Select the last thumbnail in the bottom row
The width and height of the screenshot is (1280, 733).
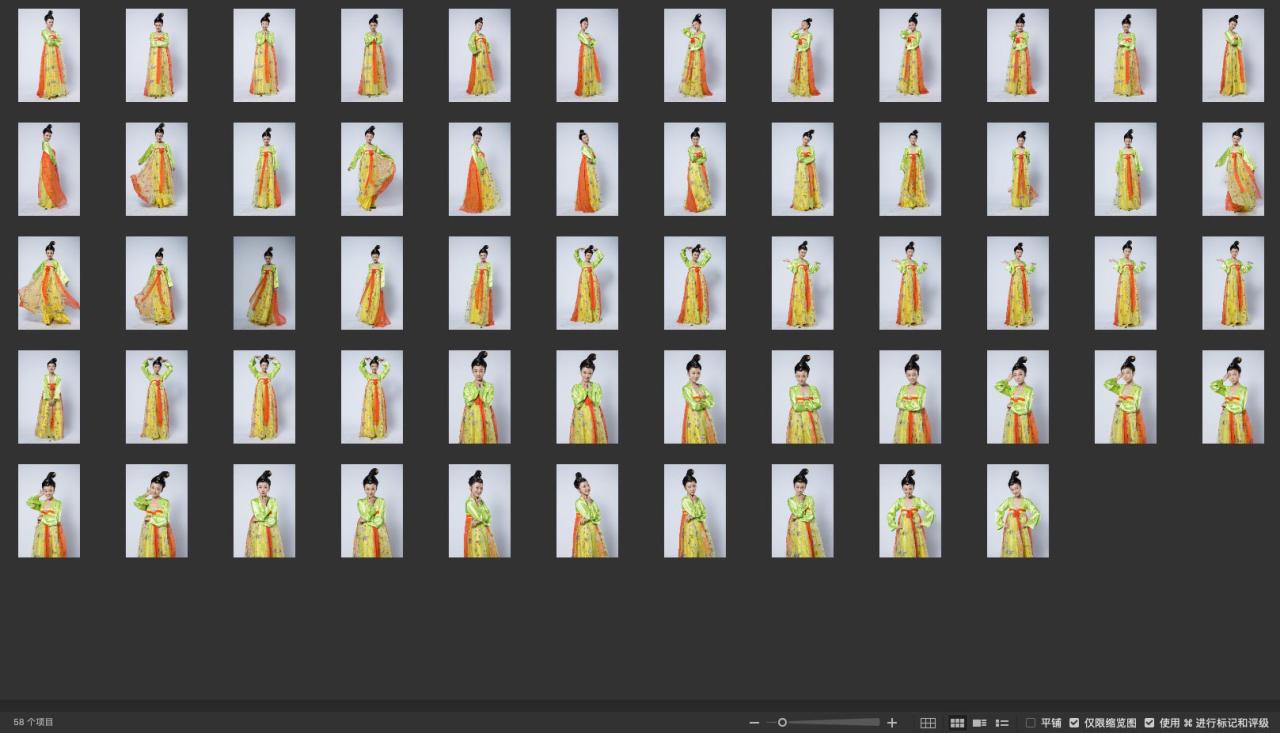tap(1018, 511)
